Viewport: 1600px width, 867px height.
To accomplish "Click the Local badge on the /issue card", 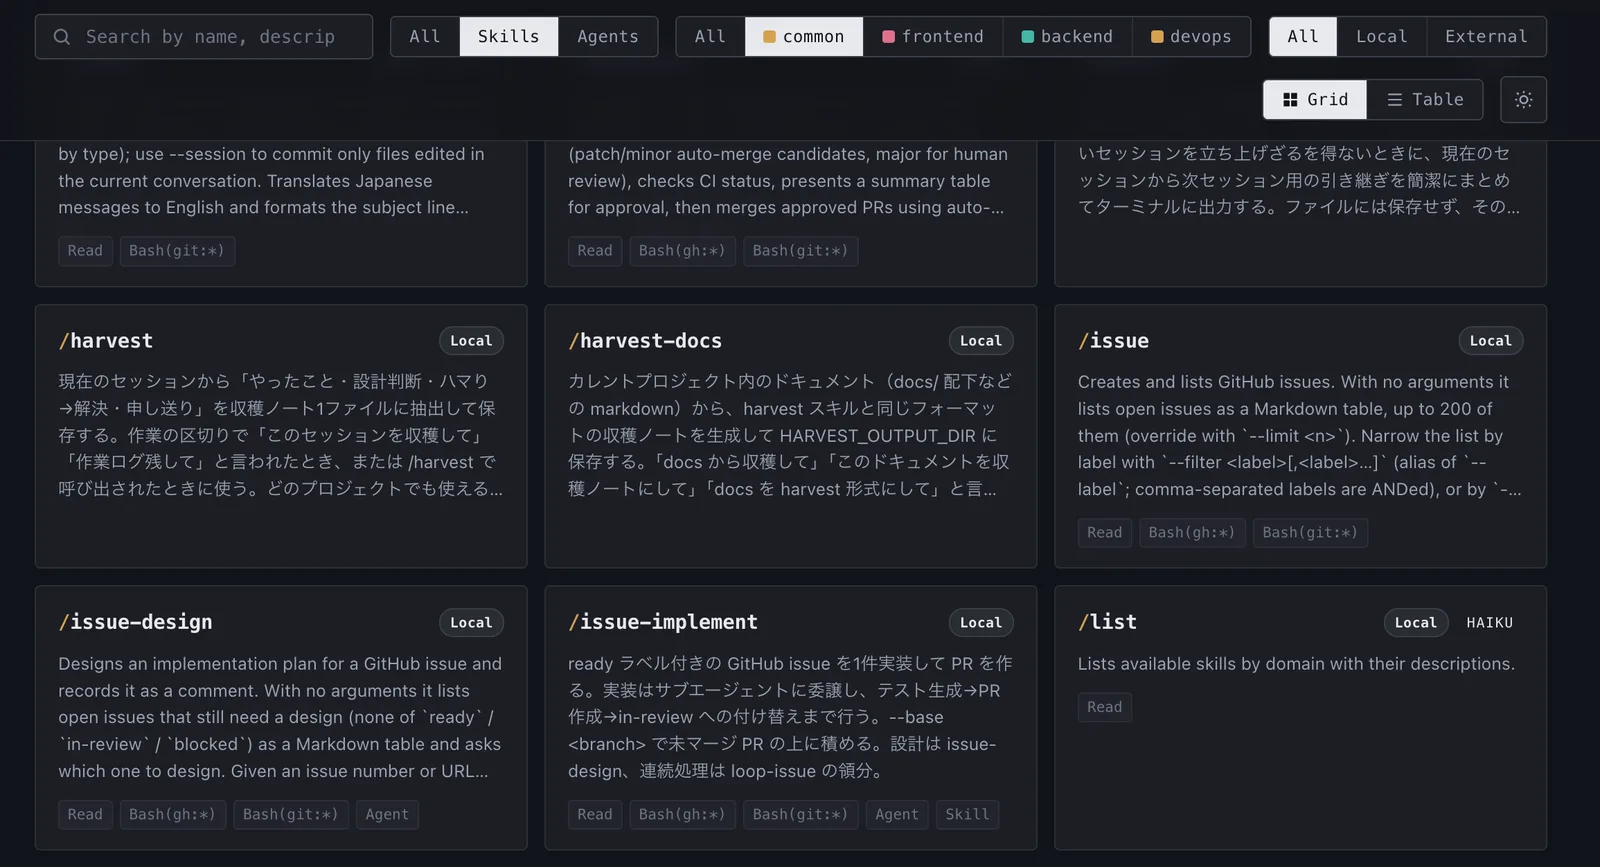I will click(1491, 341).
